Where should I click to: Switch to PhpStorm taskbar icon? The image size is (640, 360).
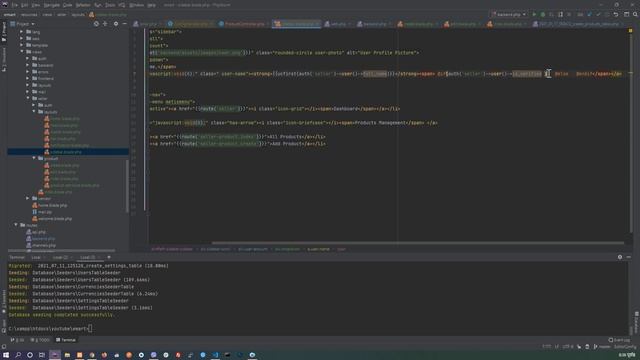point(55,355)
